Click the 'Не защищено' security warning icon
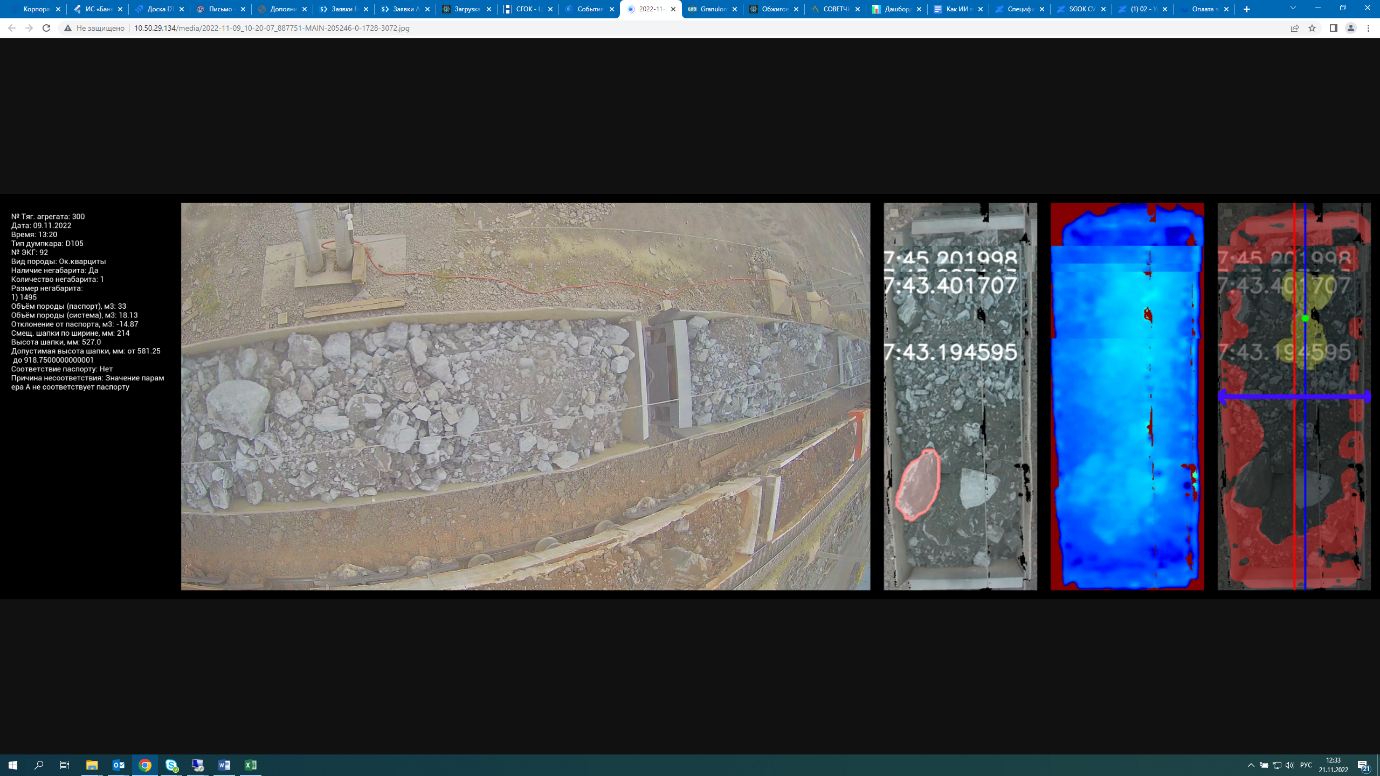Viewport: 1380px width, 776px height. (x=67, y=28)
